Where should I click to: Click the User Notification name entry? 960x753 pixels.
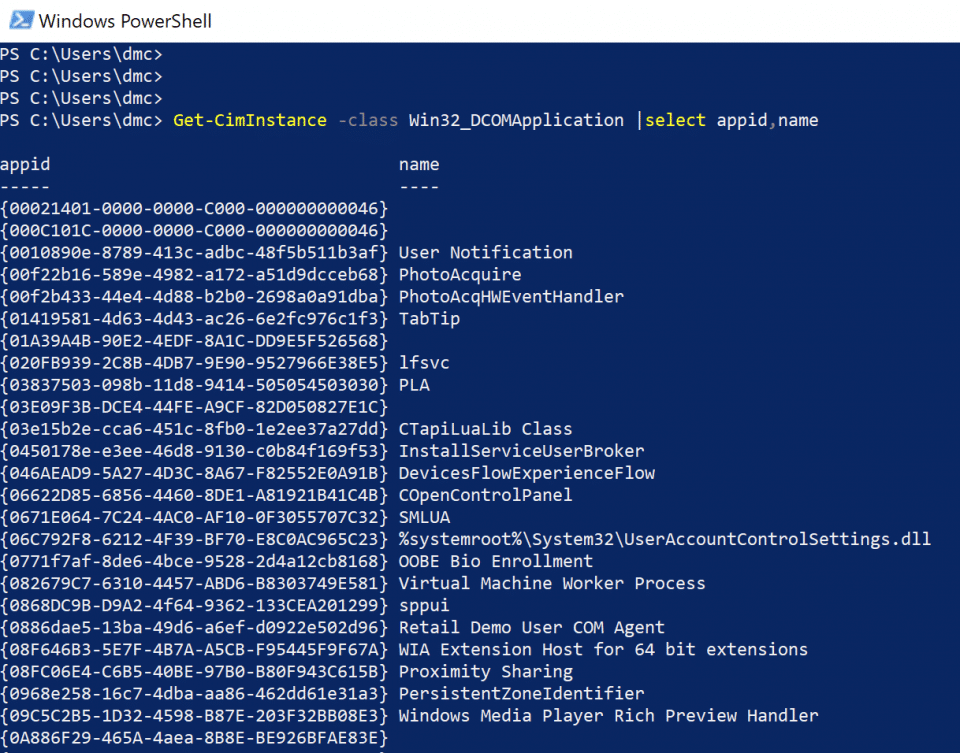click(x=486, y=253)
